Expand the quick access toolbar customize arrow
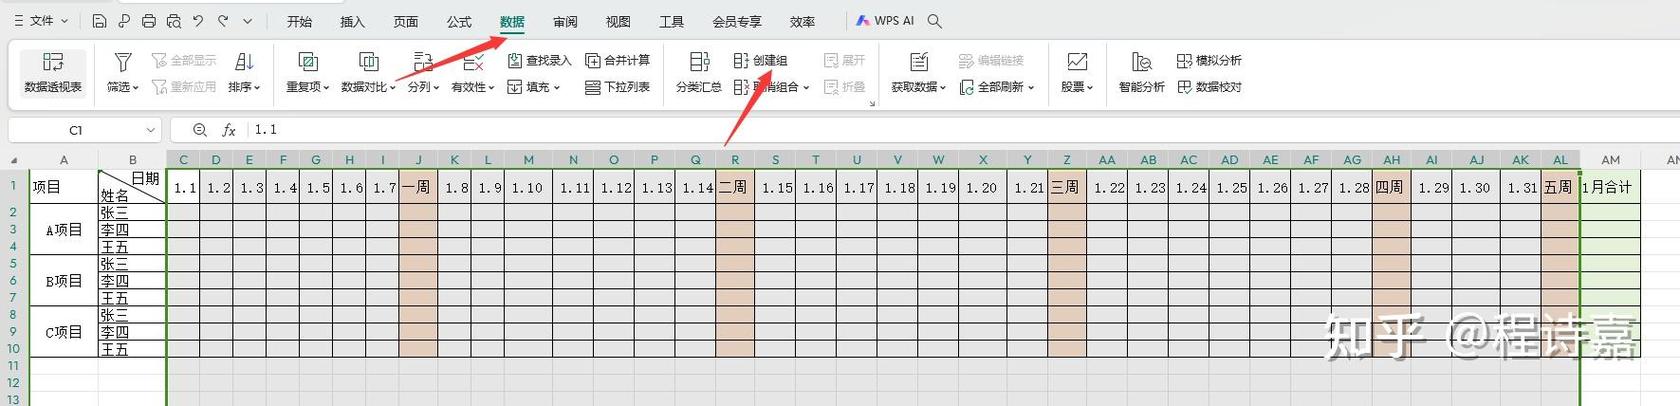The image size is (1680, 406). pos(248,21)
